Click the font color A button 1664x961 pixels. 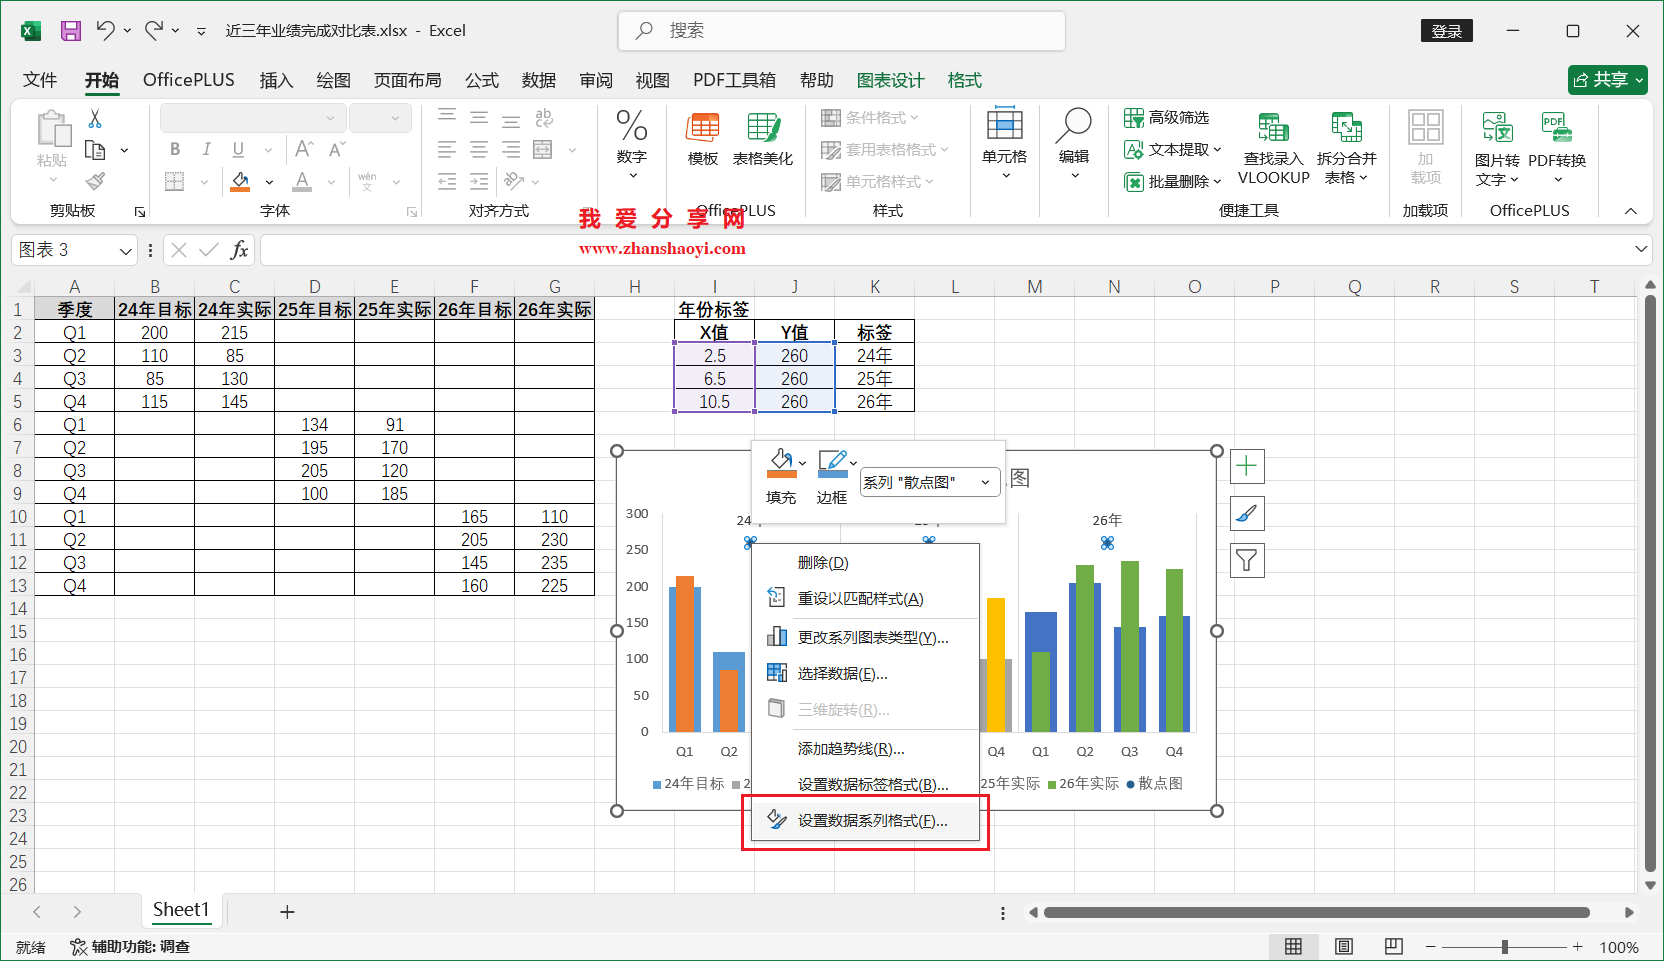point(302,182)
